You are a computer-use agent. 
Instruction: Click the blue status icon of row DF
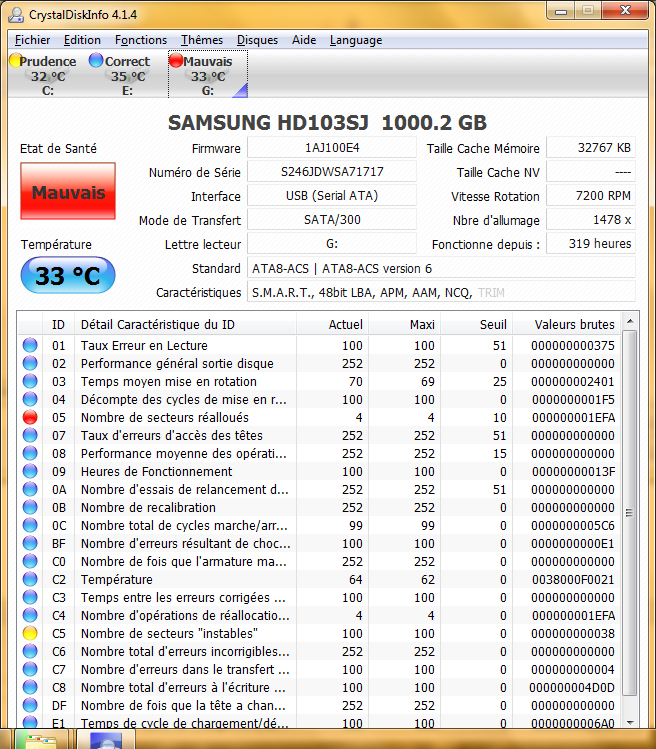click(x=30, y=705)
